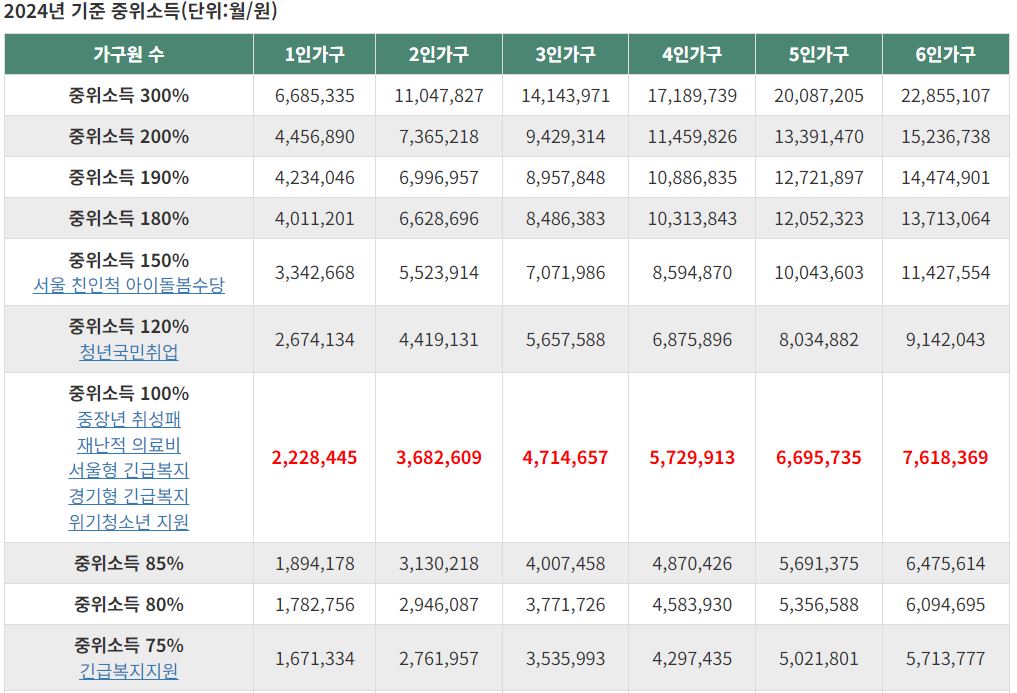Screen dimensions: 1017x693
Task: Click the 가구원 수 header cell
Action: click(x=127, y=57)
